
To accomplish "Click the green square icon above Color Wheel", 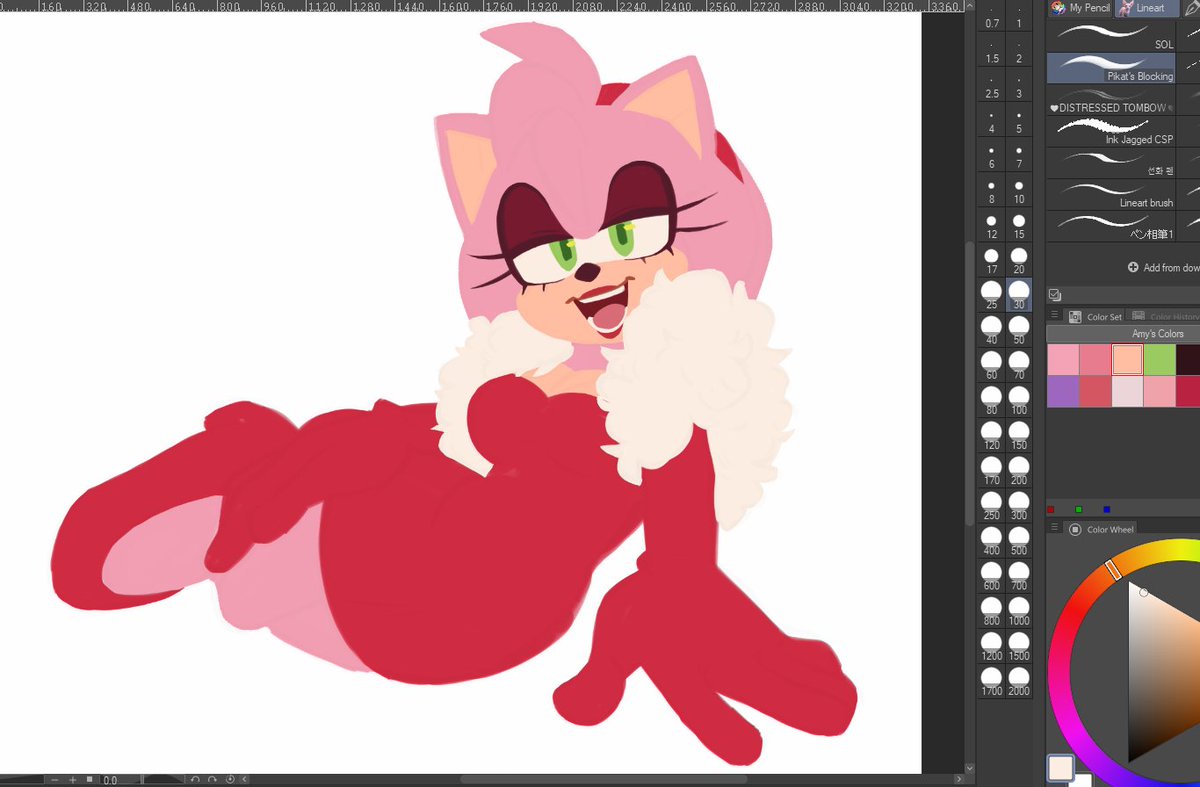I will 1078,509.
